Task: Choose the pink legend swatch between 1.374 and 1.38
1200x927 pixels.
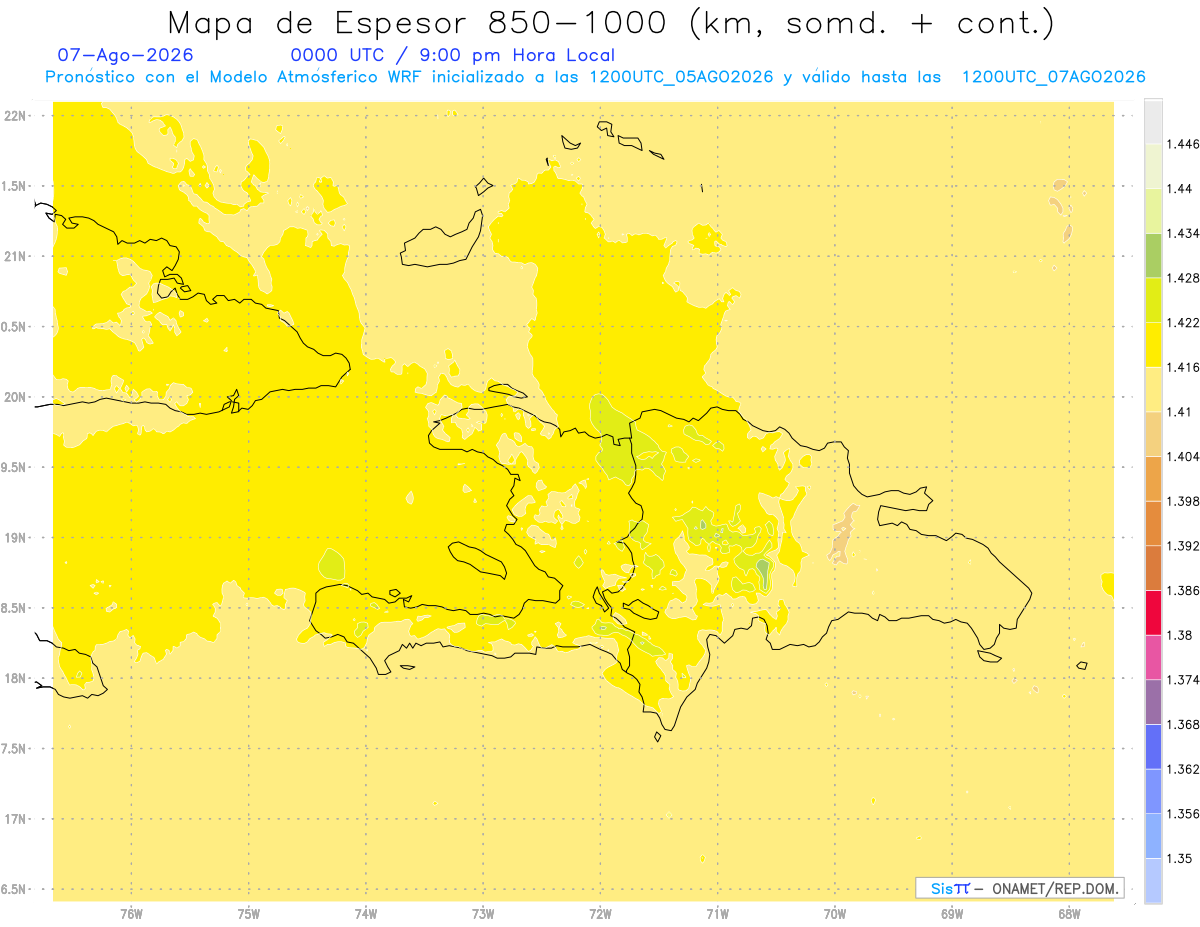Action: click(x=1153, y=657)
